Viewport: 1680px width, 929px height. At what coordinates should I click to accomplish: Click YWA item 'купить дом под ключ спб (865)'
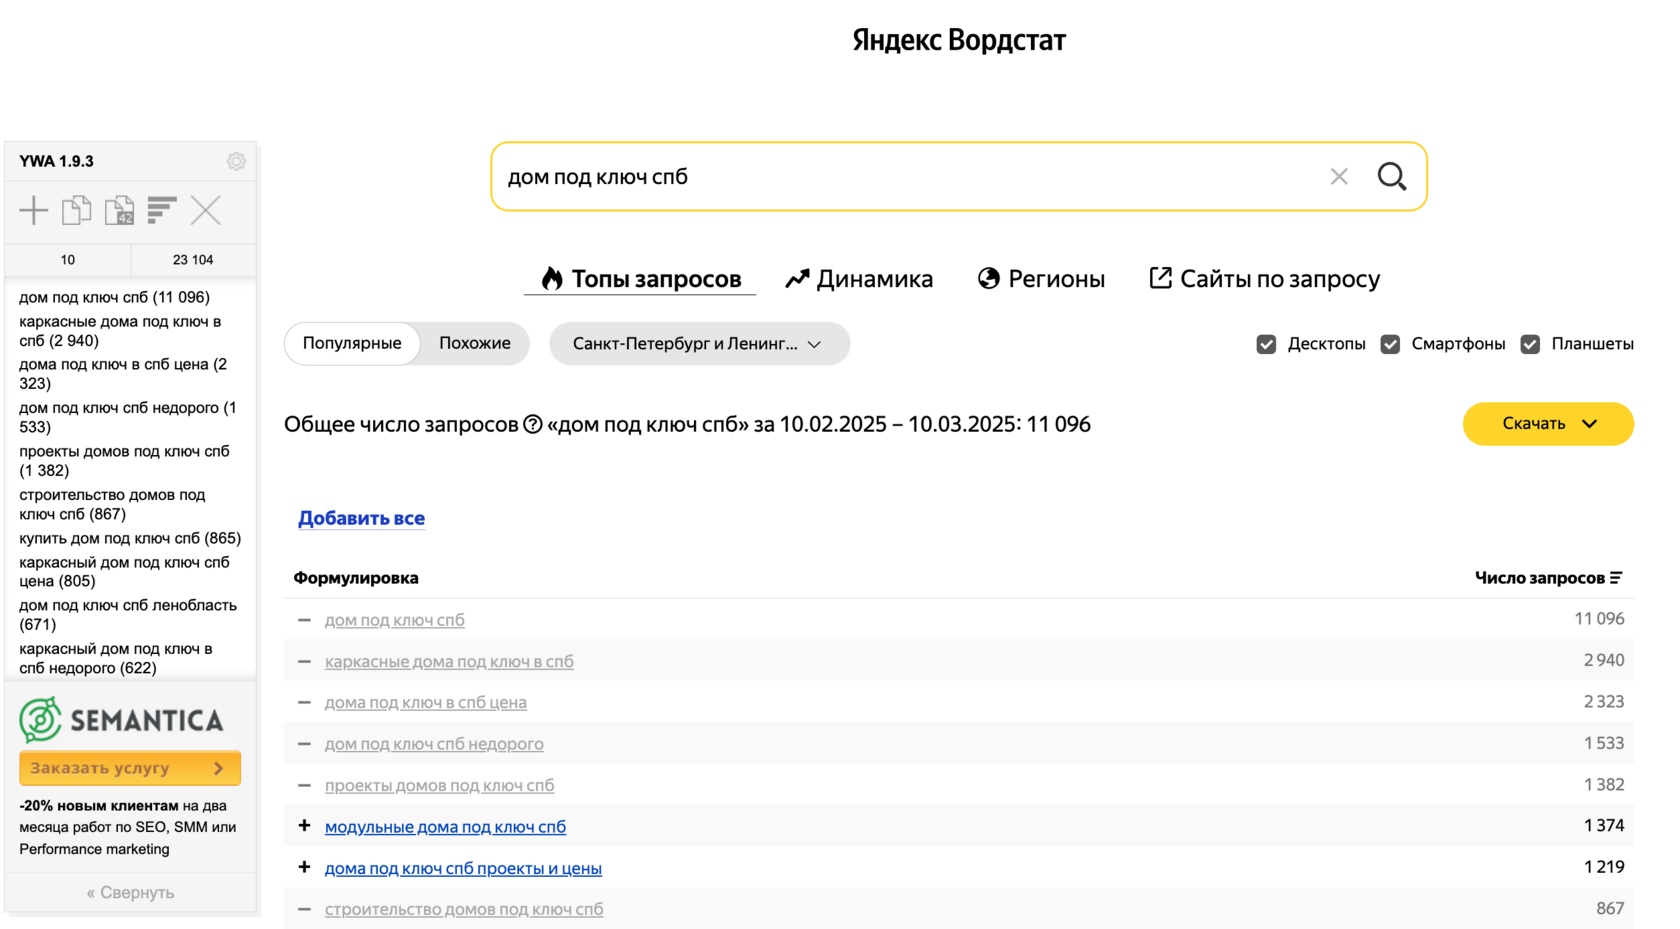130,538
